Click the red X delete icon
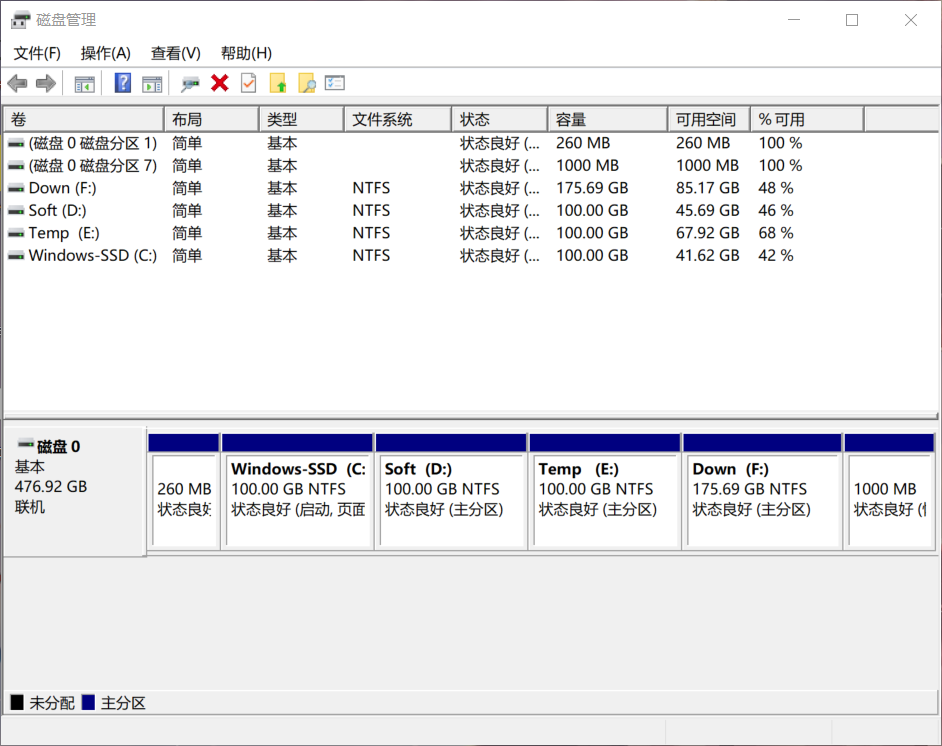 220,83
